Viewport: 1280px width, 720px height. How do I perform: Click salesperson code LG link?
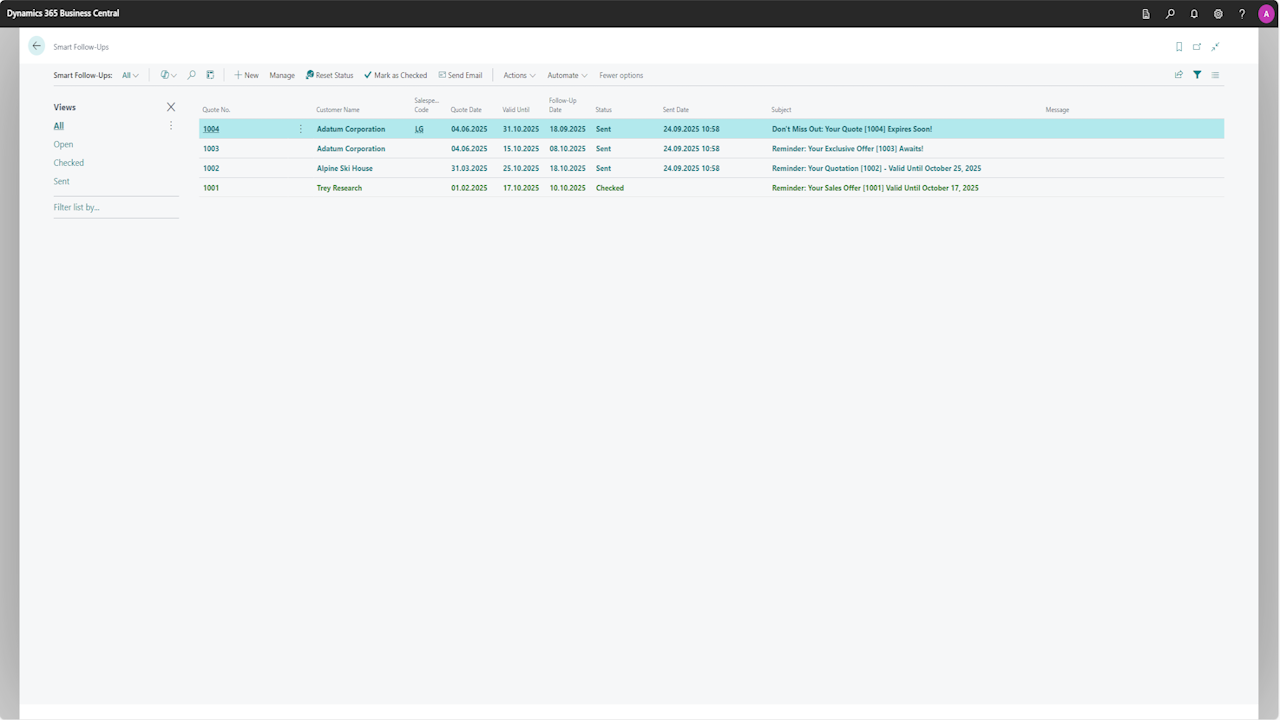[x=419, y=129]
